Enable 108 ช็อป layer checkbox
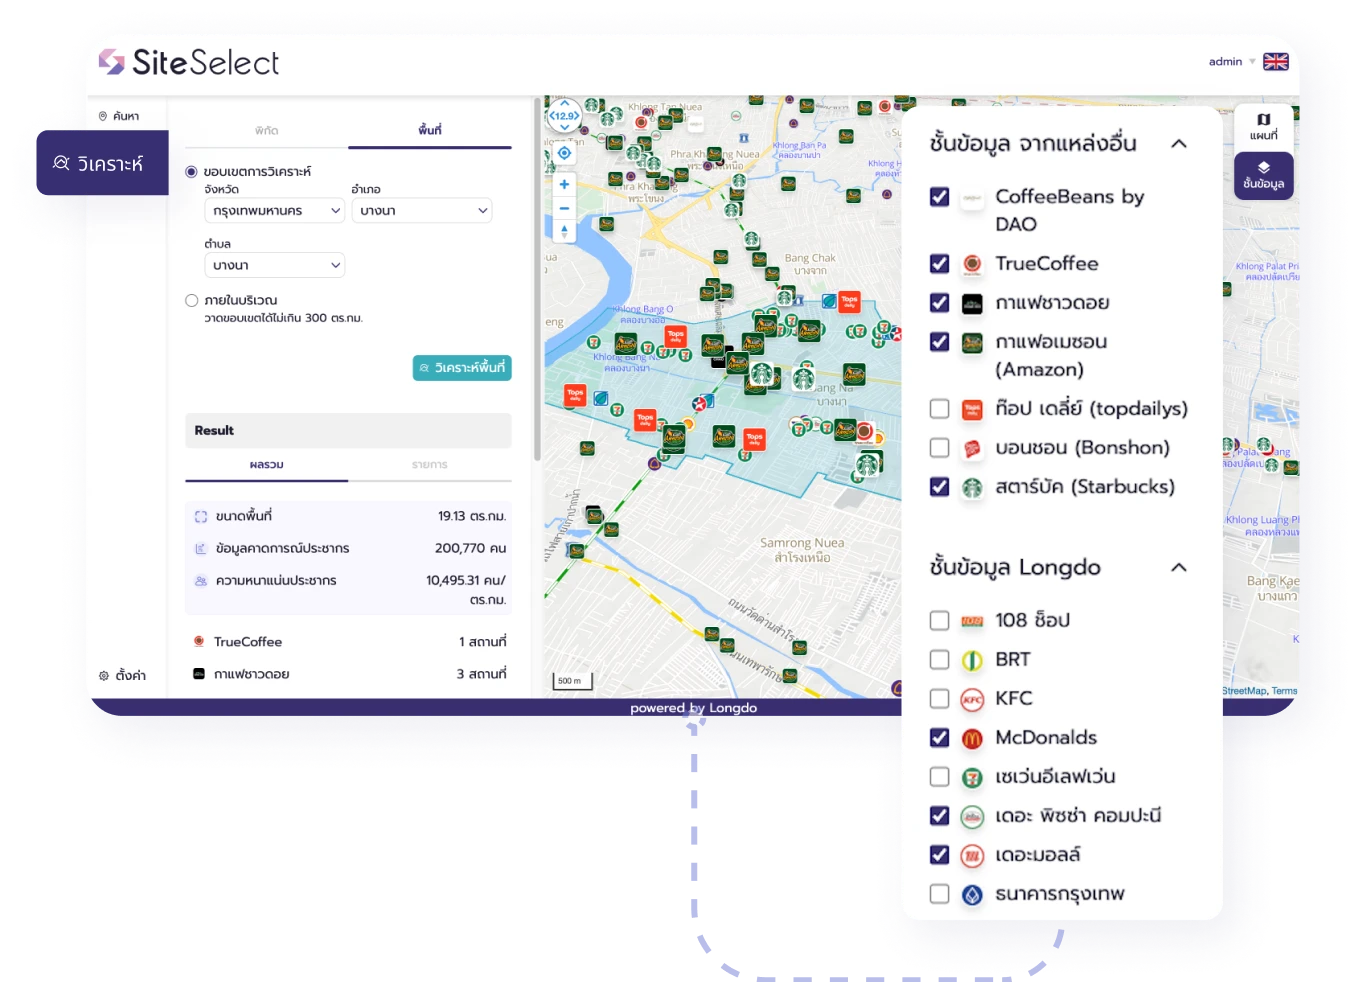1358x982 pixels. (939, 620)
